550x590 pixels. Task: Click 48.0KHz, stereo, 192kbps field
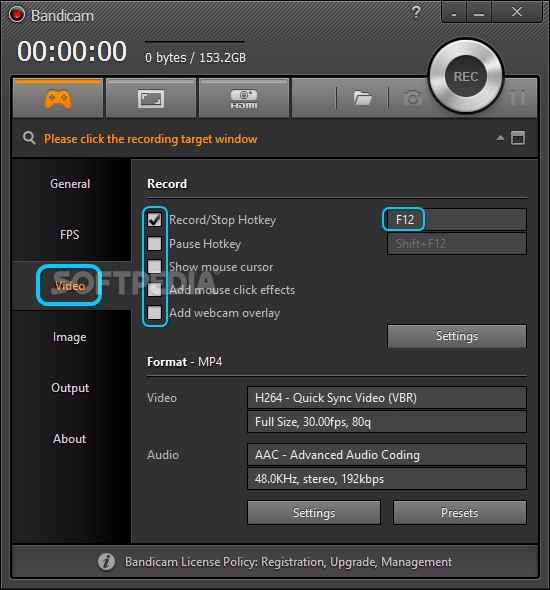[x=387, y=479]
